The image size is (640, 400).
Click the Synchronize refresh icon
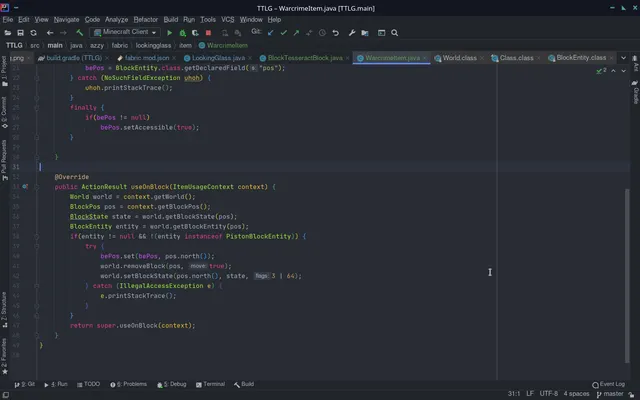coord(33,33)
